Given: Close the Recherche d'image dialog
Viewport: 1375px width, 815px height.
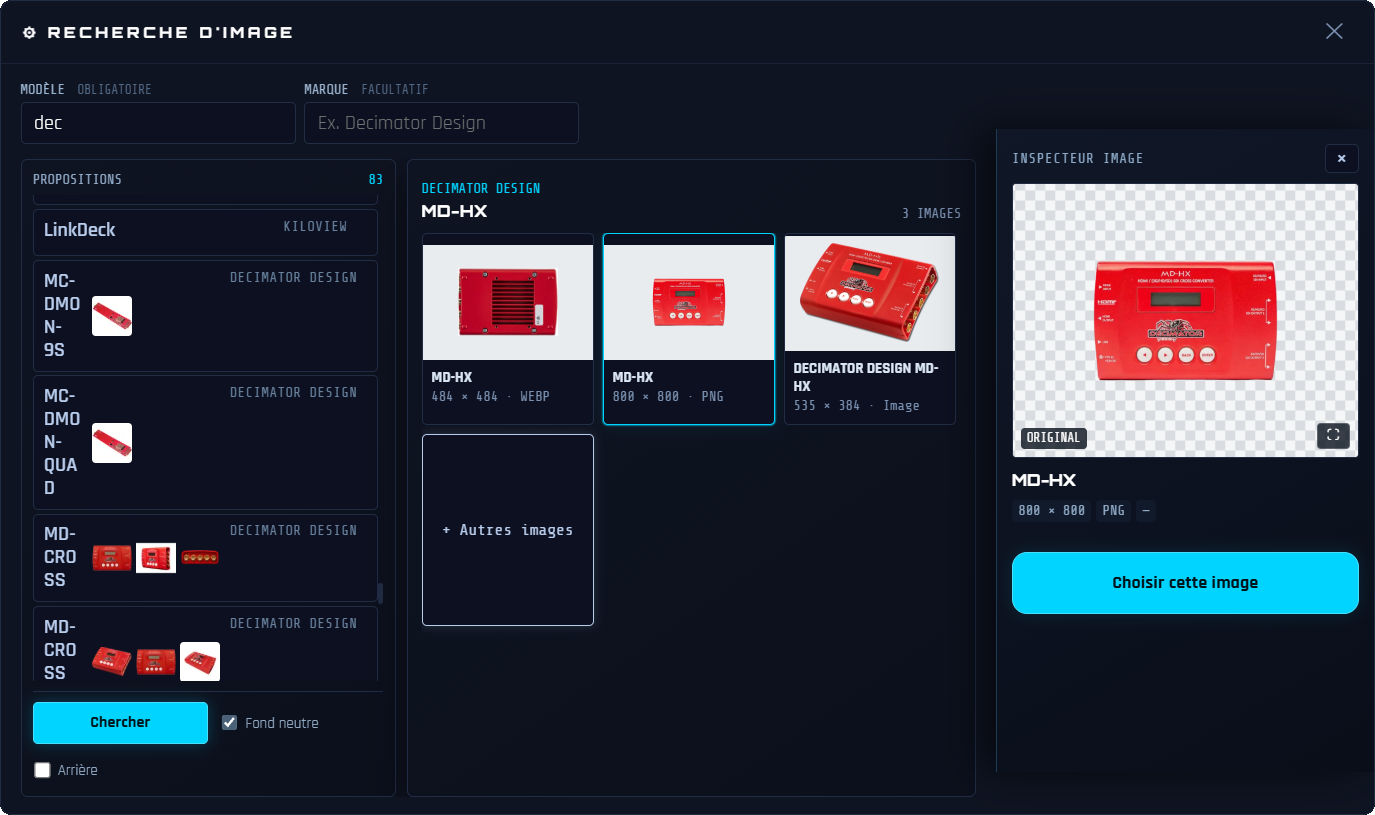Looking at the screenshot, I should [1334, 31].
